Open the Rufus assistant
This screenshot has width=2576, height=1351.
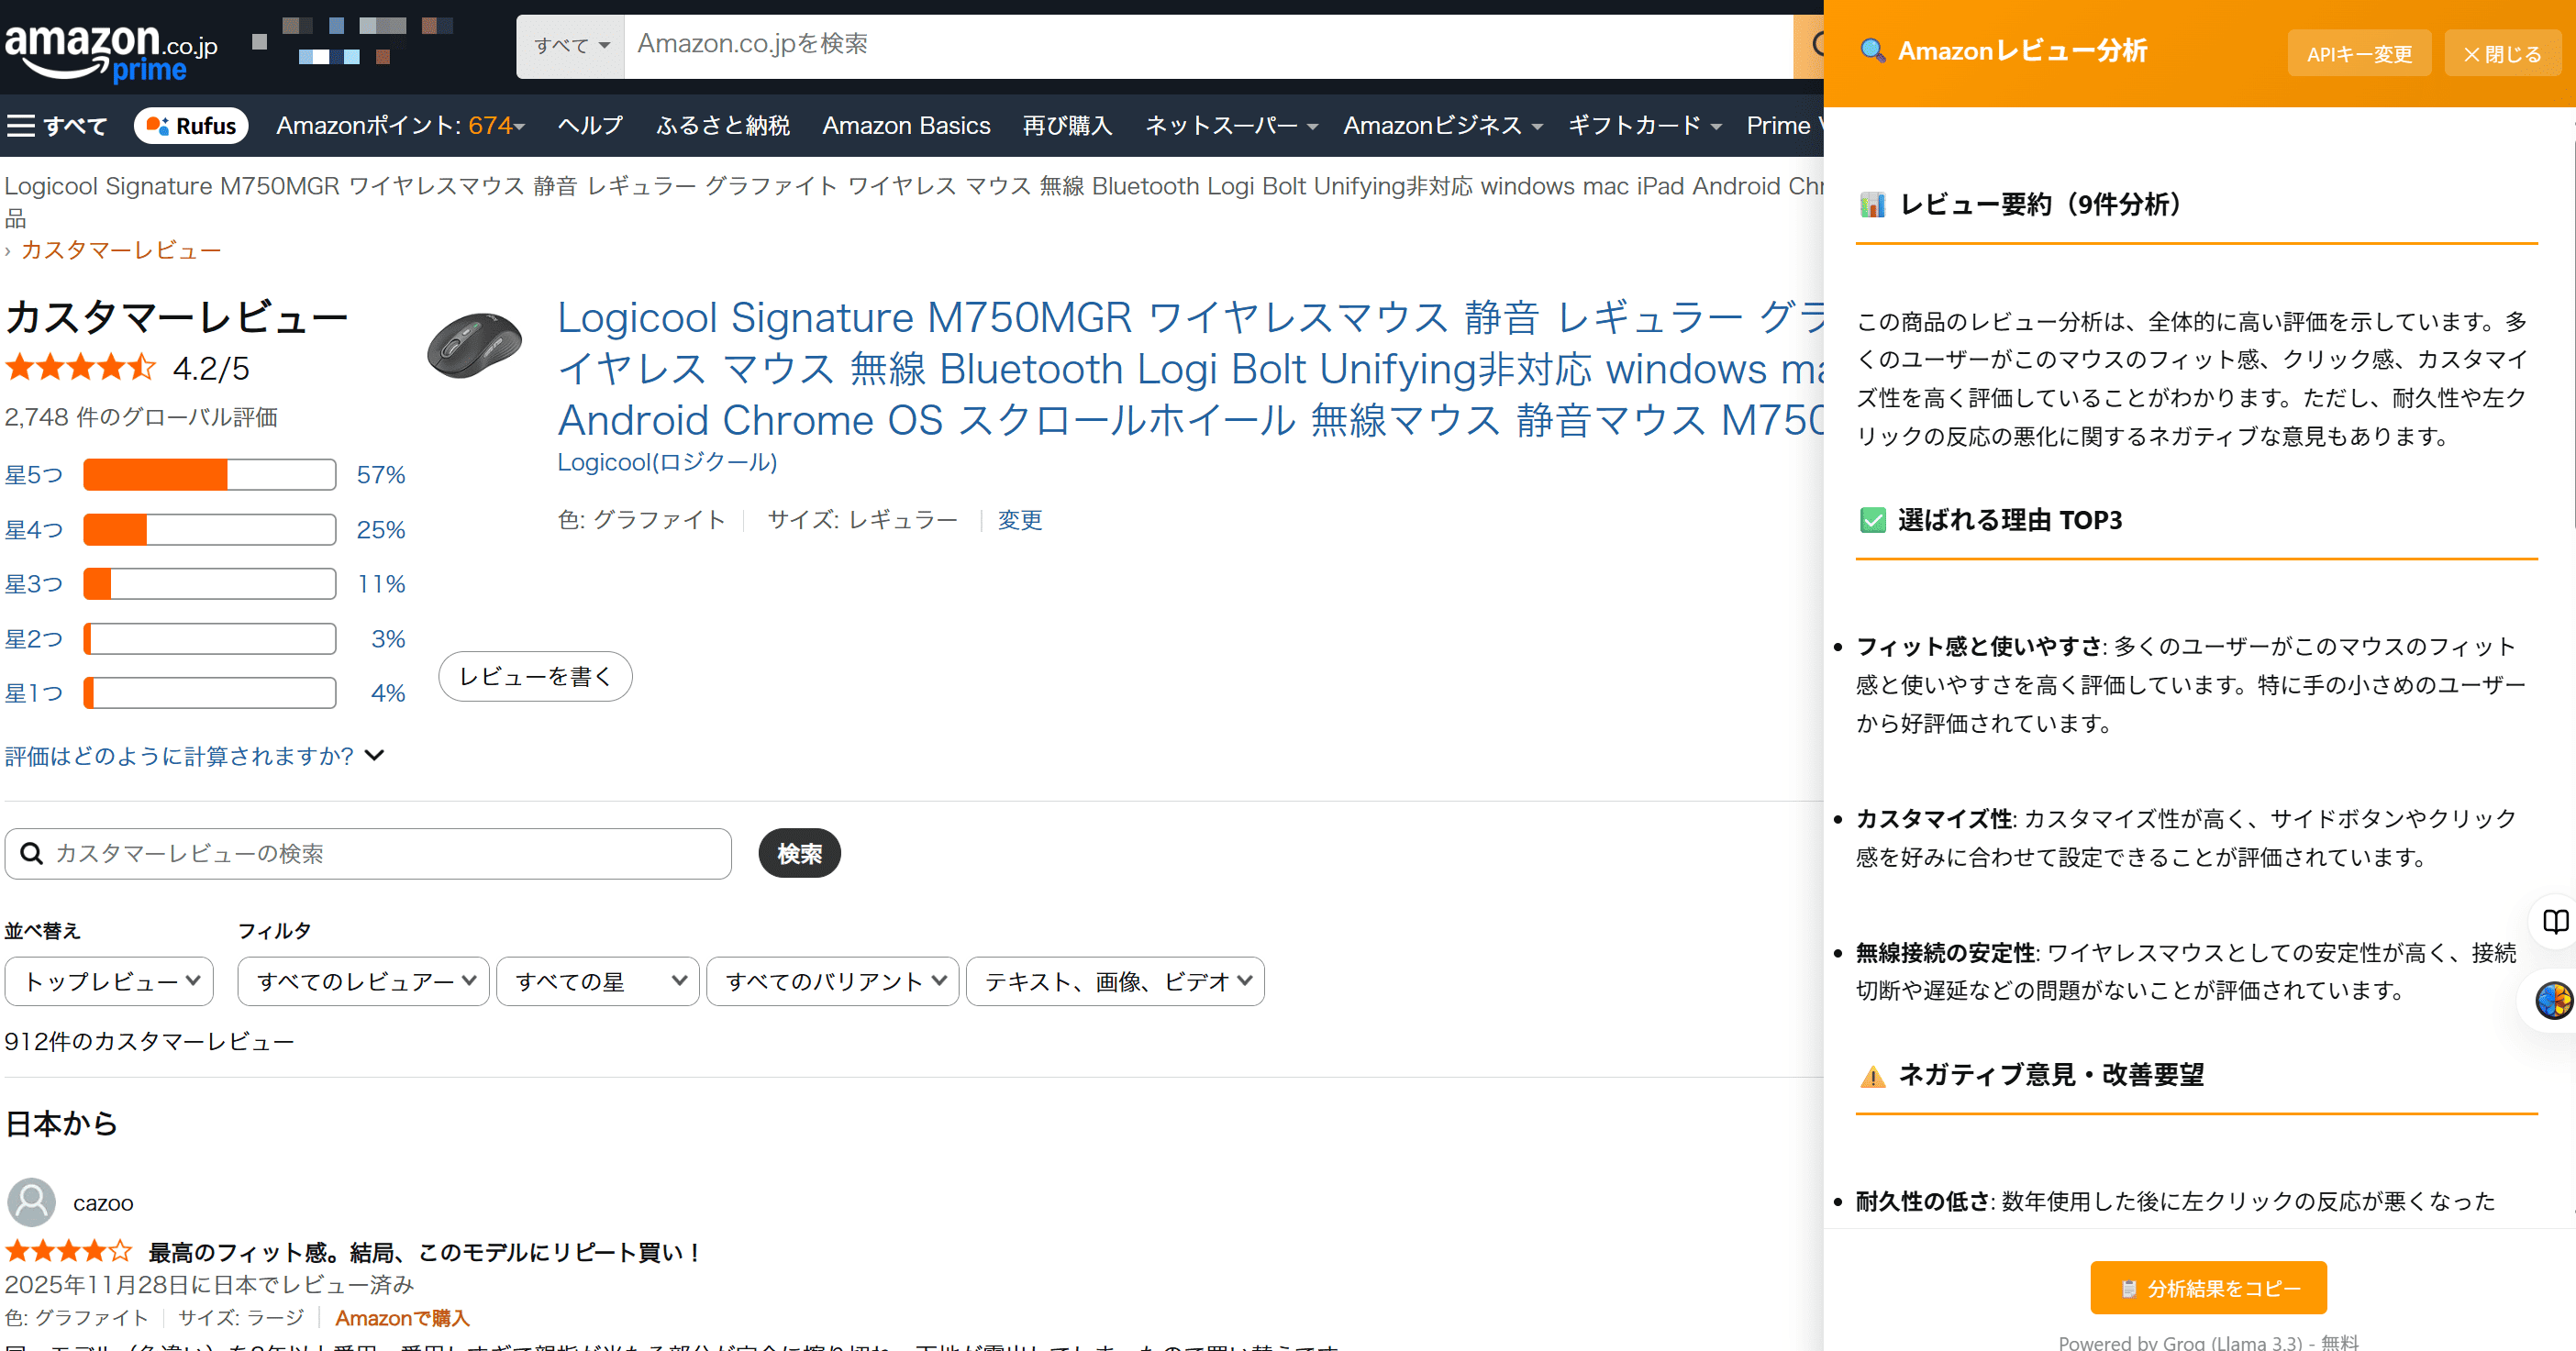(191, 126)
